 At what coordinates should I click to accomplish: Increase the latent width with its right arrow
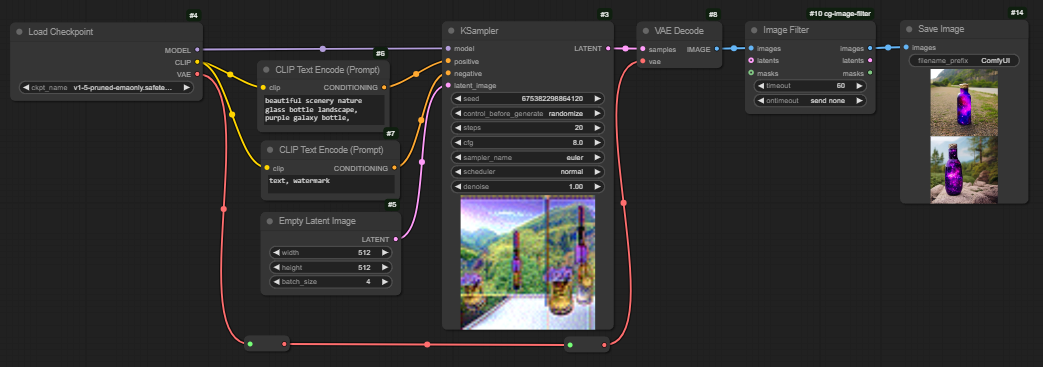[x=384, y=253]
